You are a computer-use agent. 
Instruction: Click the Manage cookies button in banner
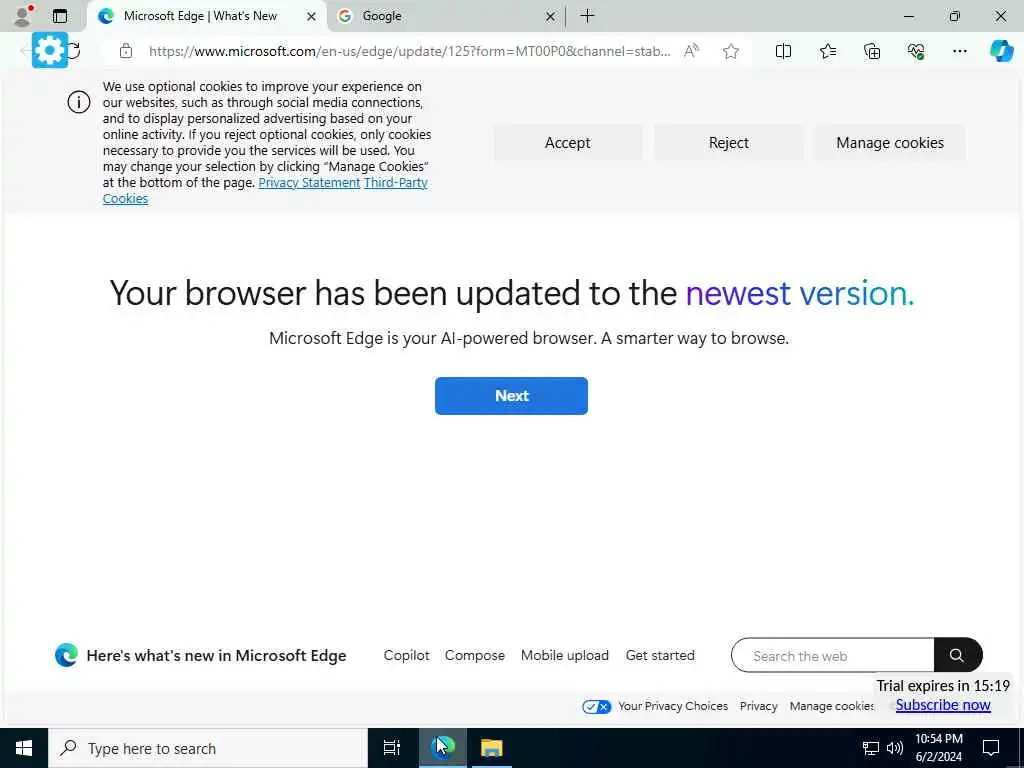[x=890, y=142]
